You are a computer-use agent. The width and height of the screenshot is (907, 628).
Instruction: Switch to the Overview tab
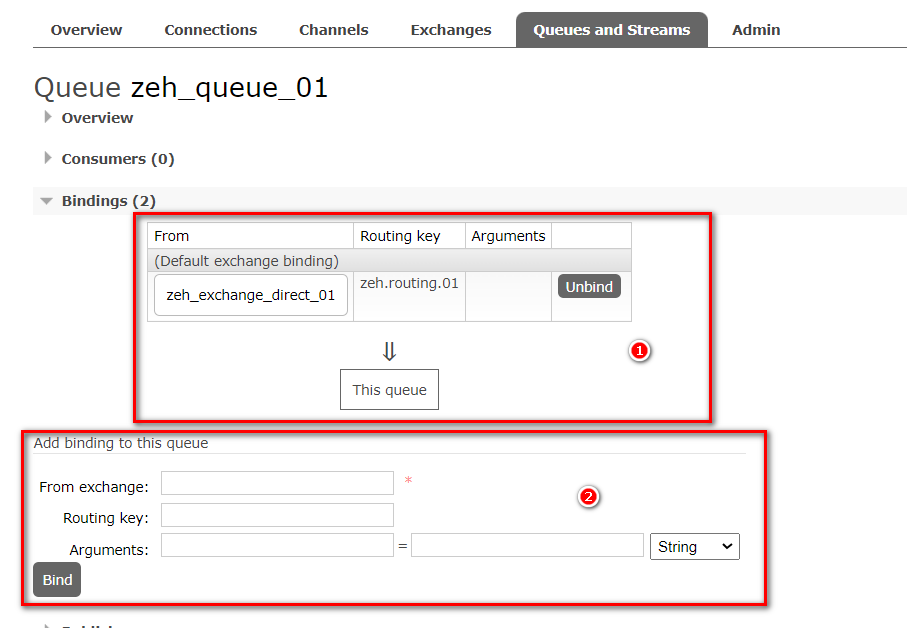86,30
